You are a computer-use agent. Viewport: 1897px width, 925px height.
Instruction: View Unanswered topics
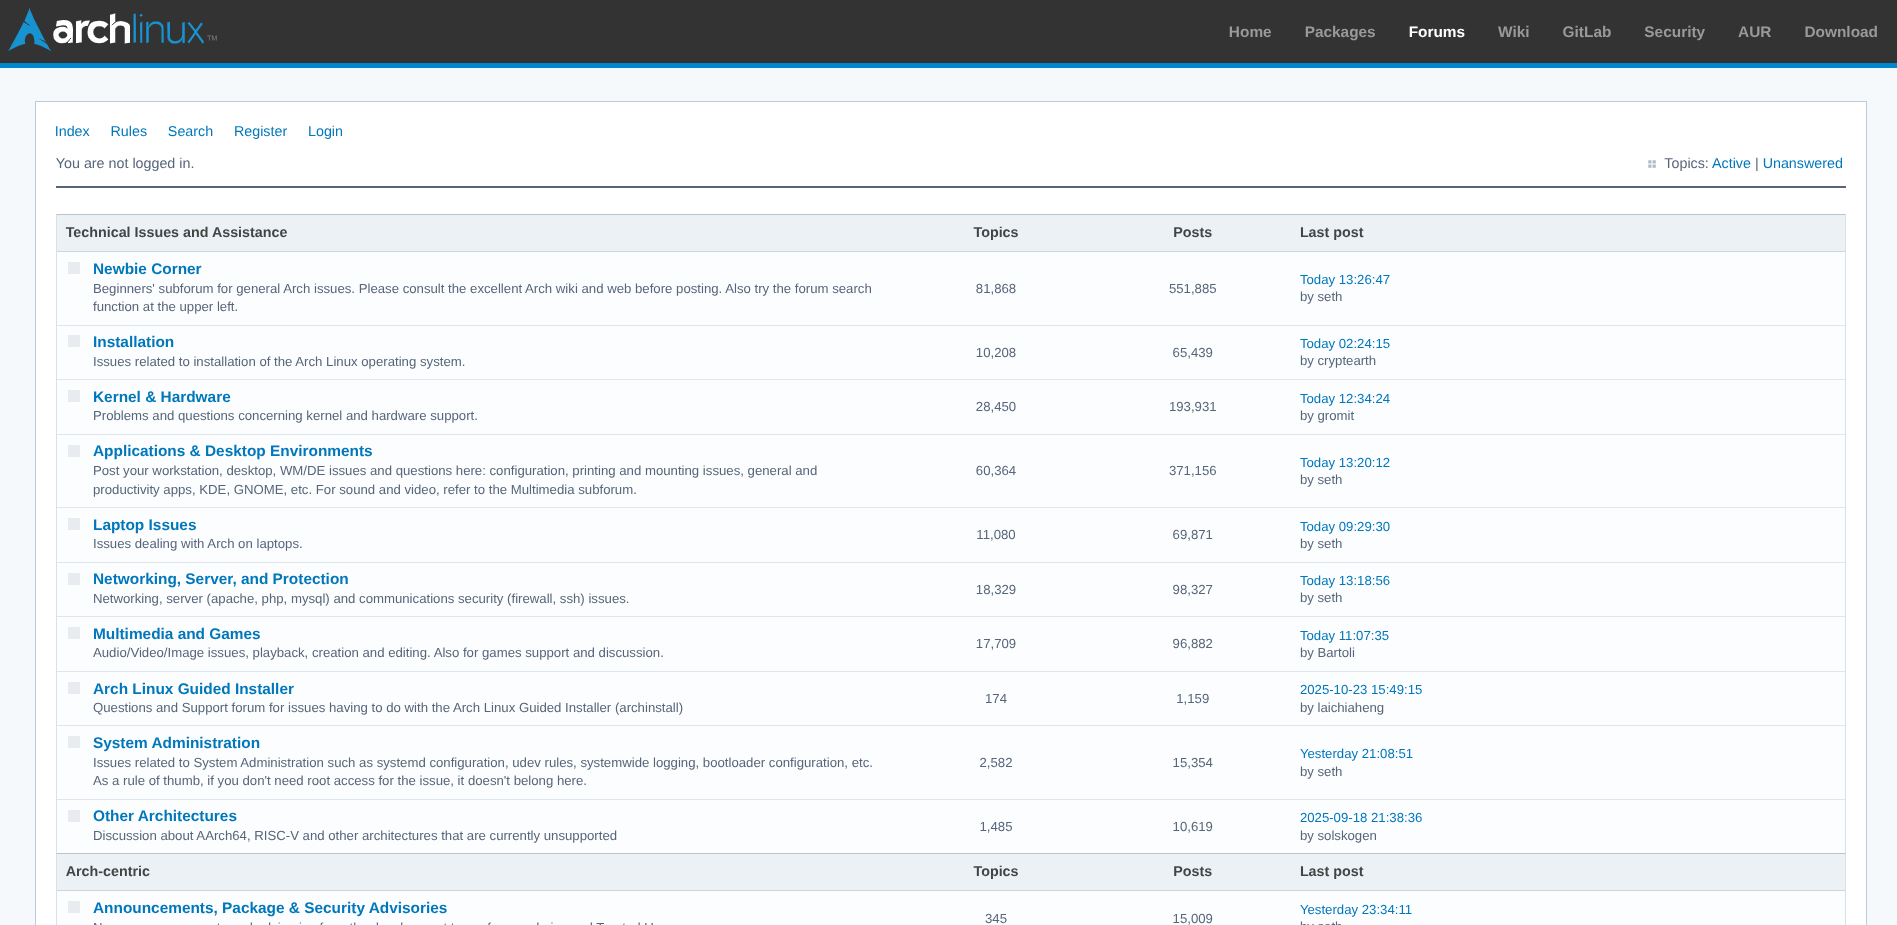tap(1802, 163)
